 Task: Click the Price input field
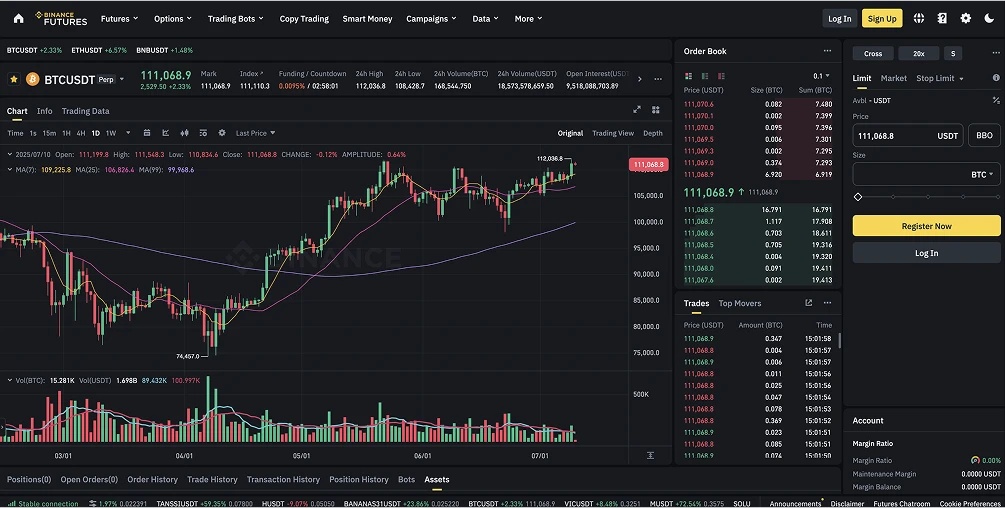coord(908,135)
